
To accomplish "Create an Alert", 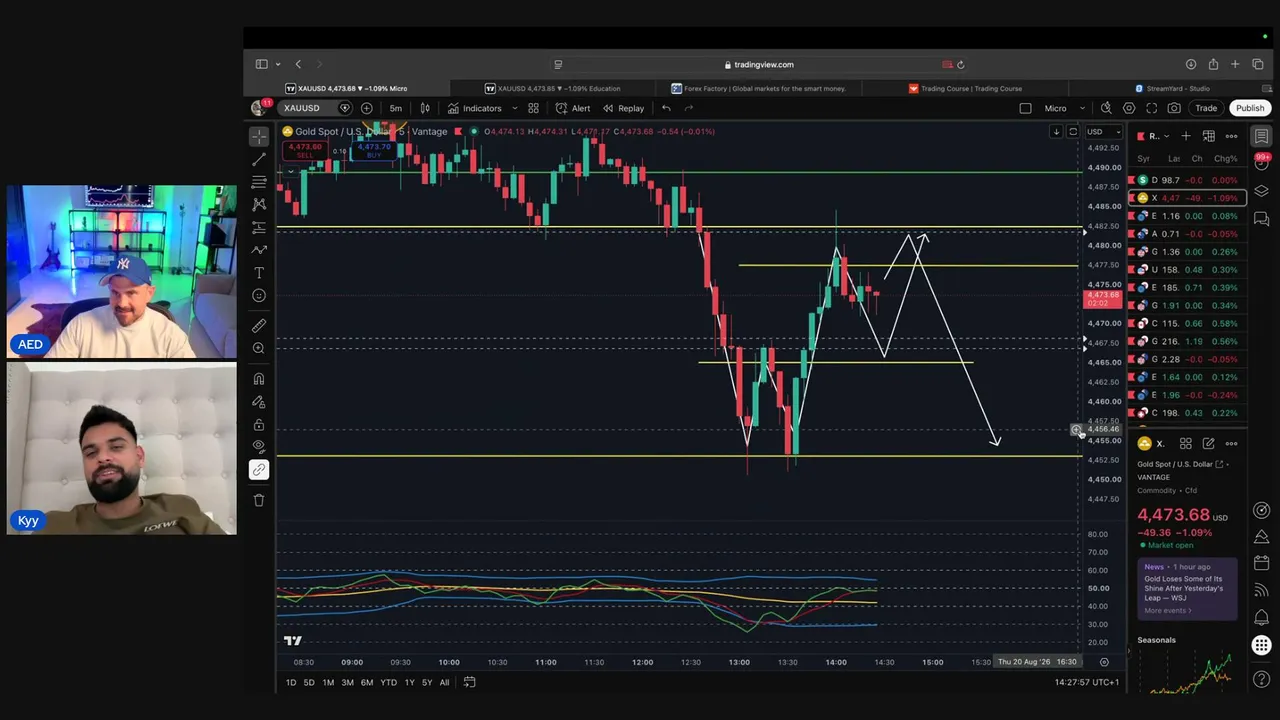I will pos(573,108).
